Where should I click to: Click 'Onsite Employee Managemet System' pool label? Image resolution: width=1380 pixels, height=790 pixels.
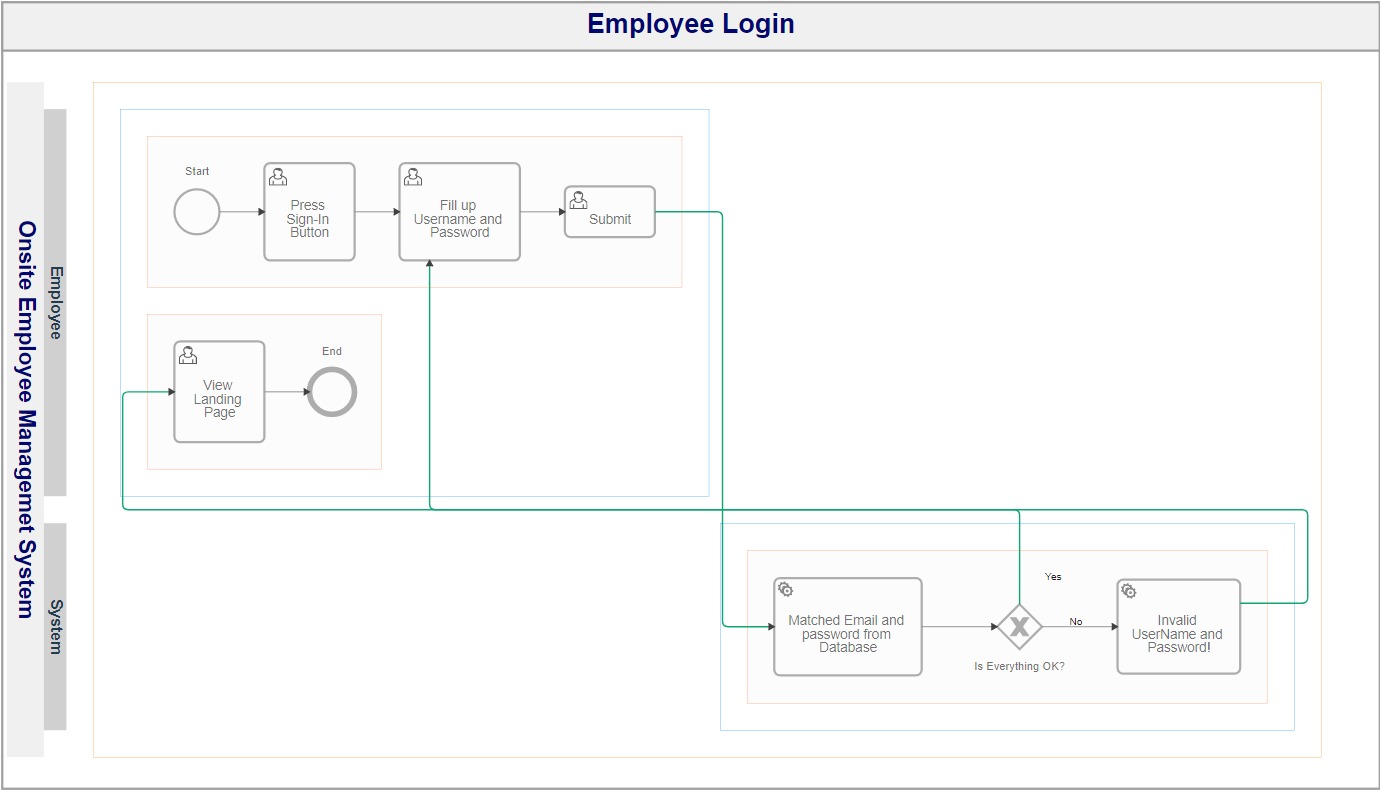click(x=27, y=419)
